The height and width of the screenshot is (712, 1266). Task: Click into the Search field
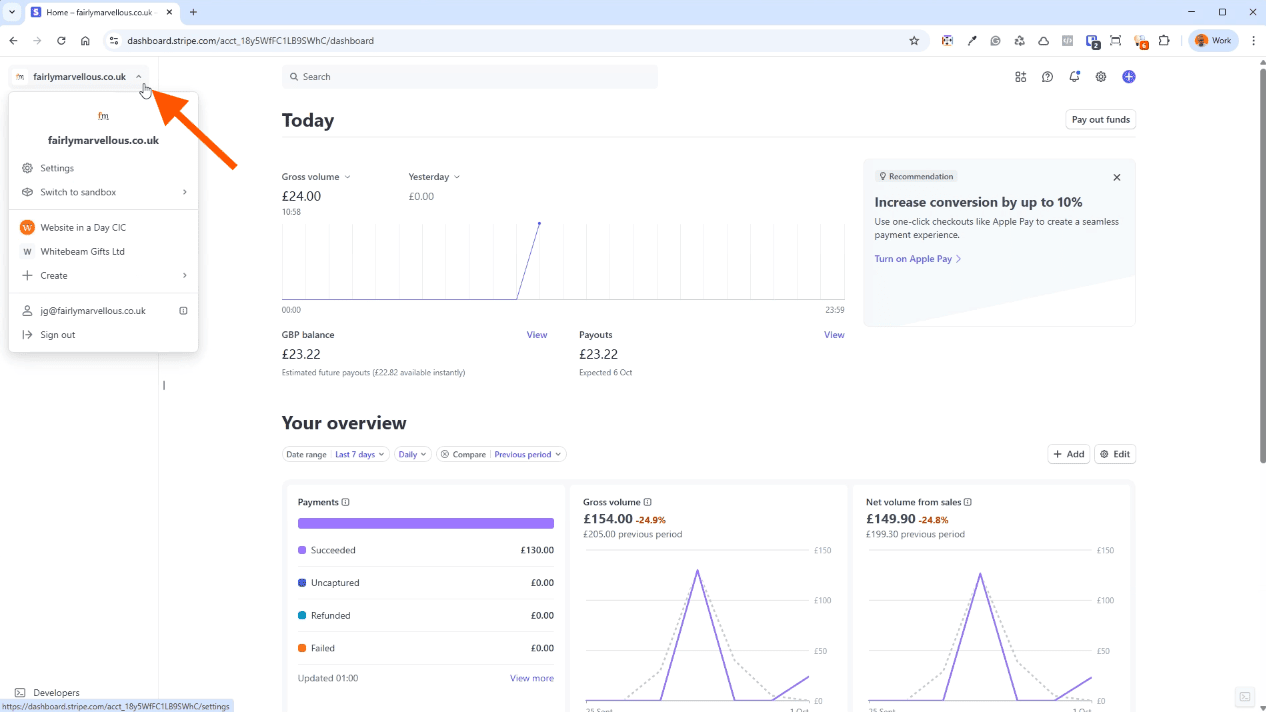point(470,77)
